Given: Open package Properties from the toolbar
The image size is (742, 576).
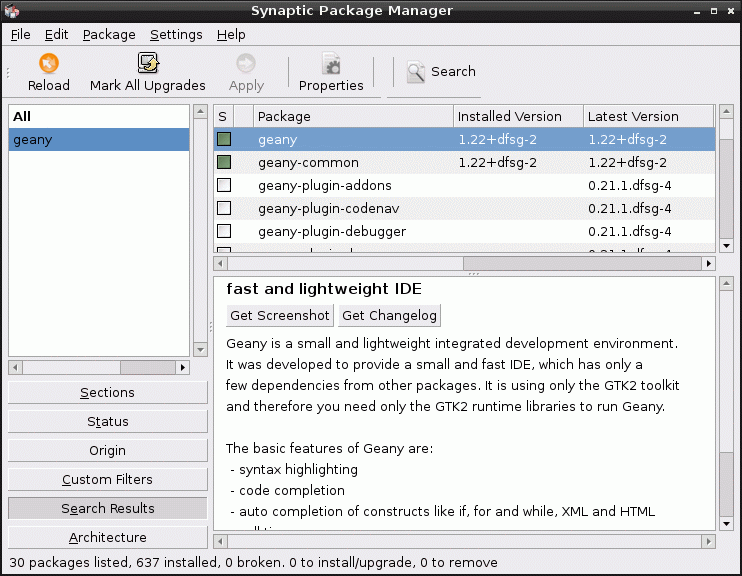Looking at the screenshot, I should coord(331,72).
